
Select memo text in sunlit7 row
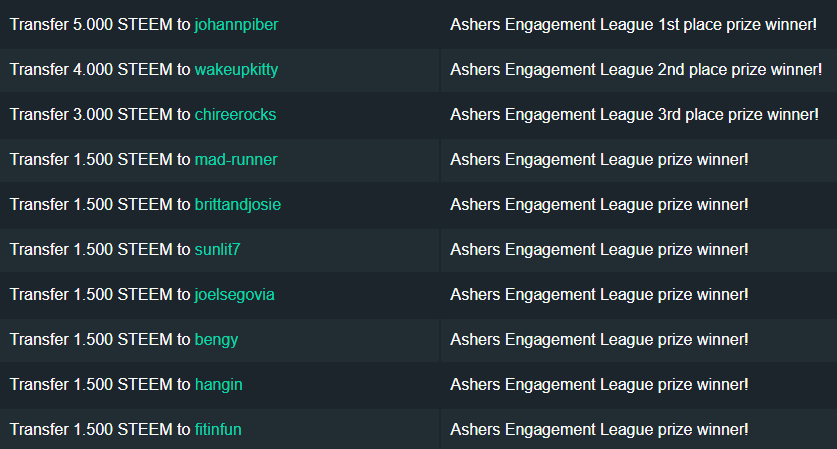click(599, 249)
